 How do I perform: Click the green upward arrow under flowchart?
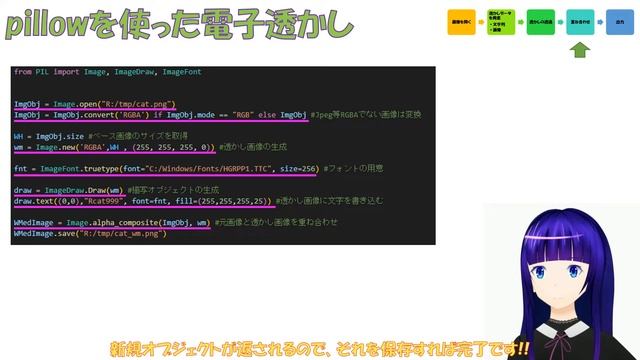point(580,50)
